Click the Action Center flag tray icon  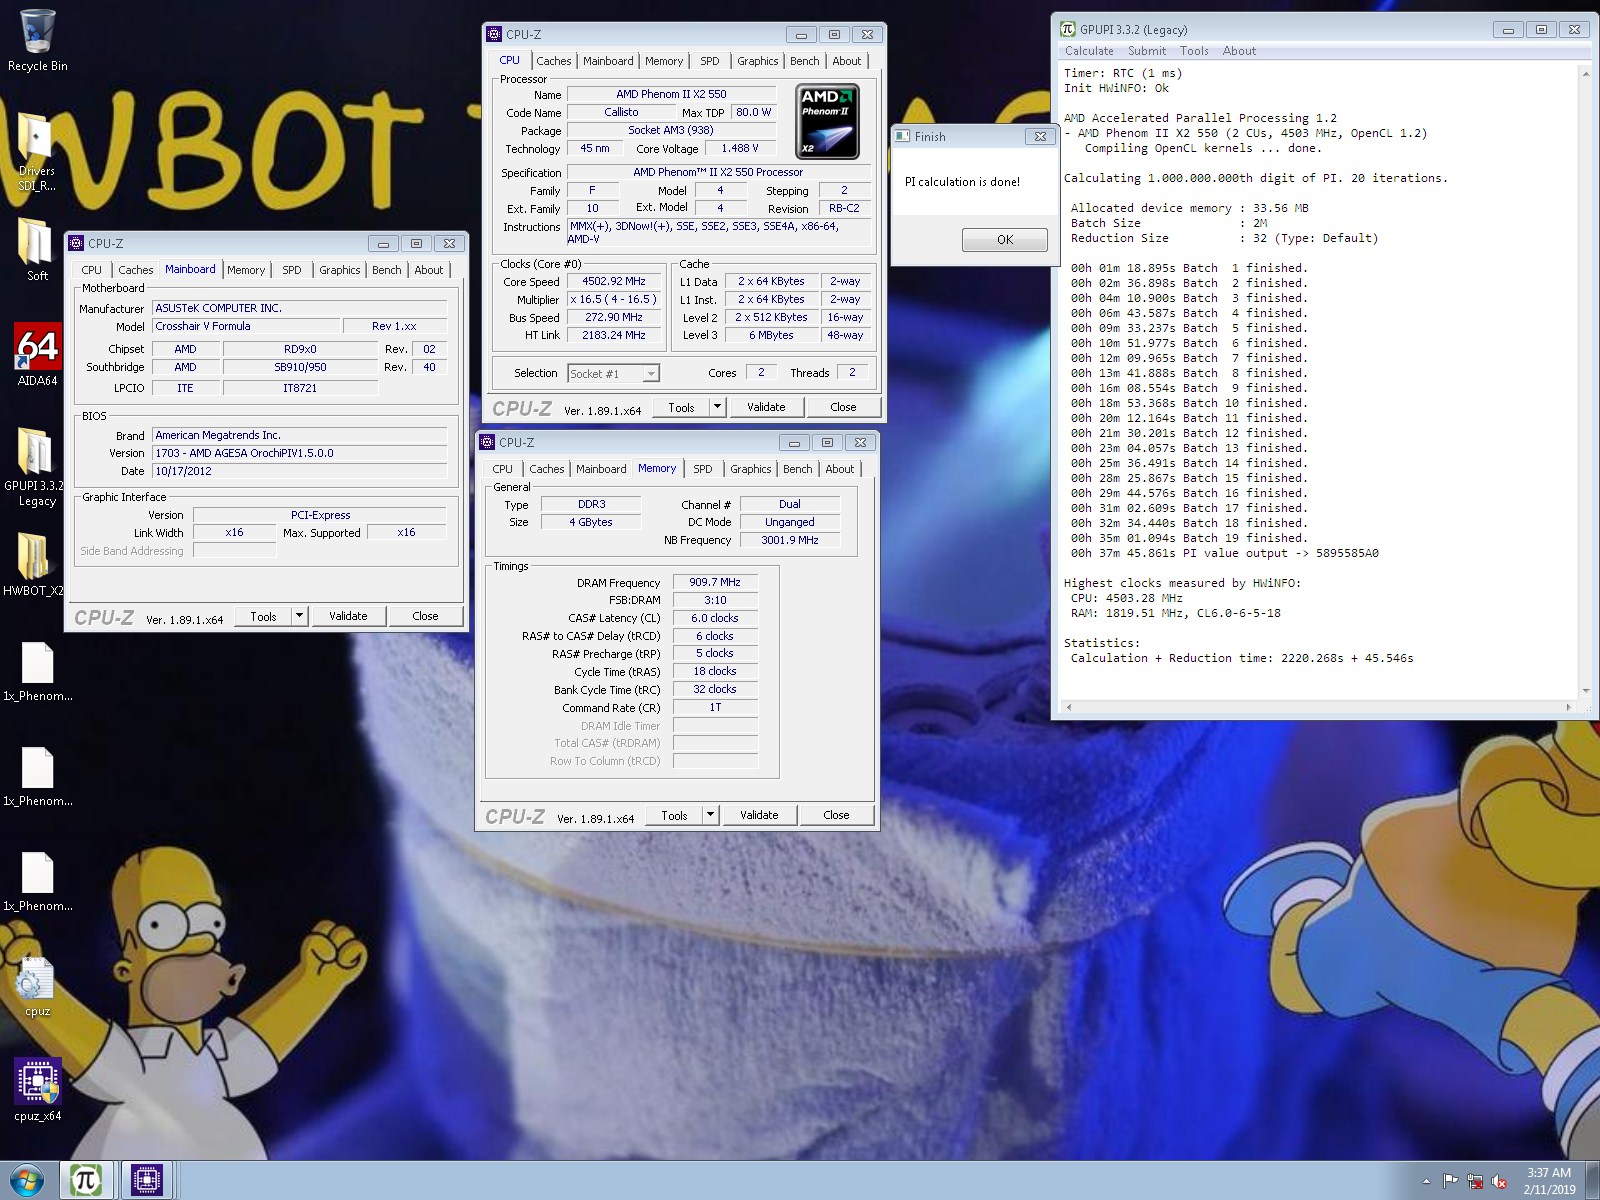tap(1450, 1181)
